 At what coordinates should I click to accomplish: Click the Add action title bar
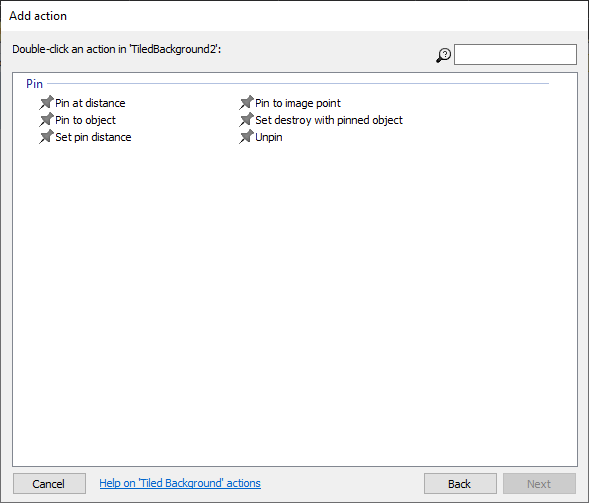(x=294, y=16)
